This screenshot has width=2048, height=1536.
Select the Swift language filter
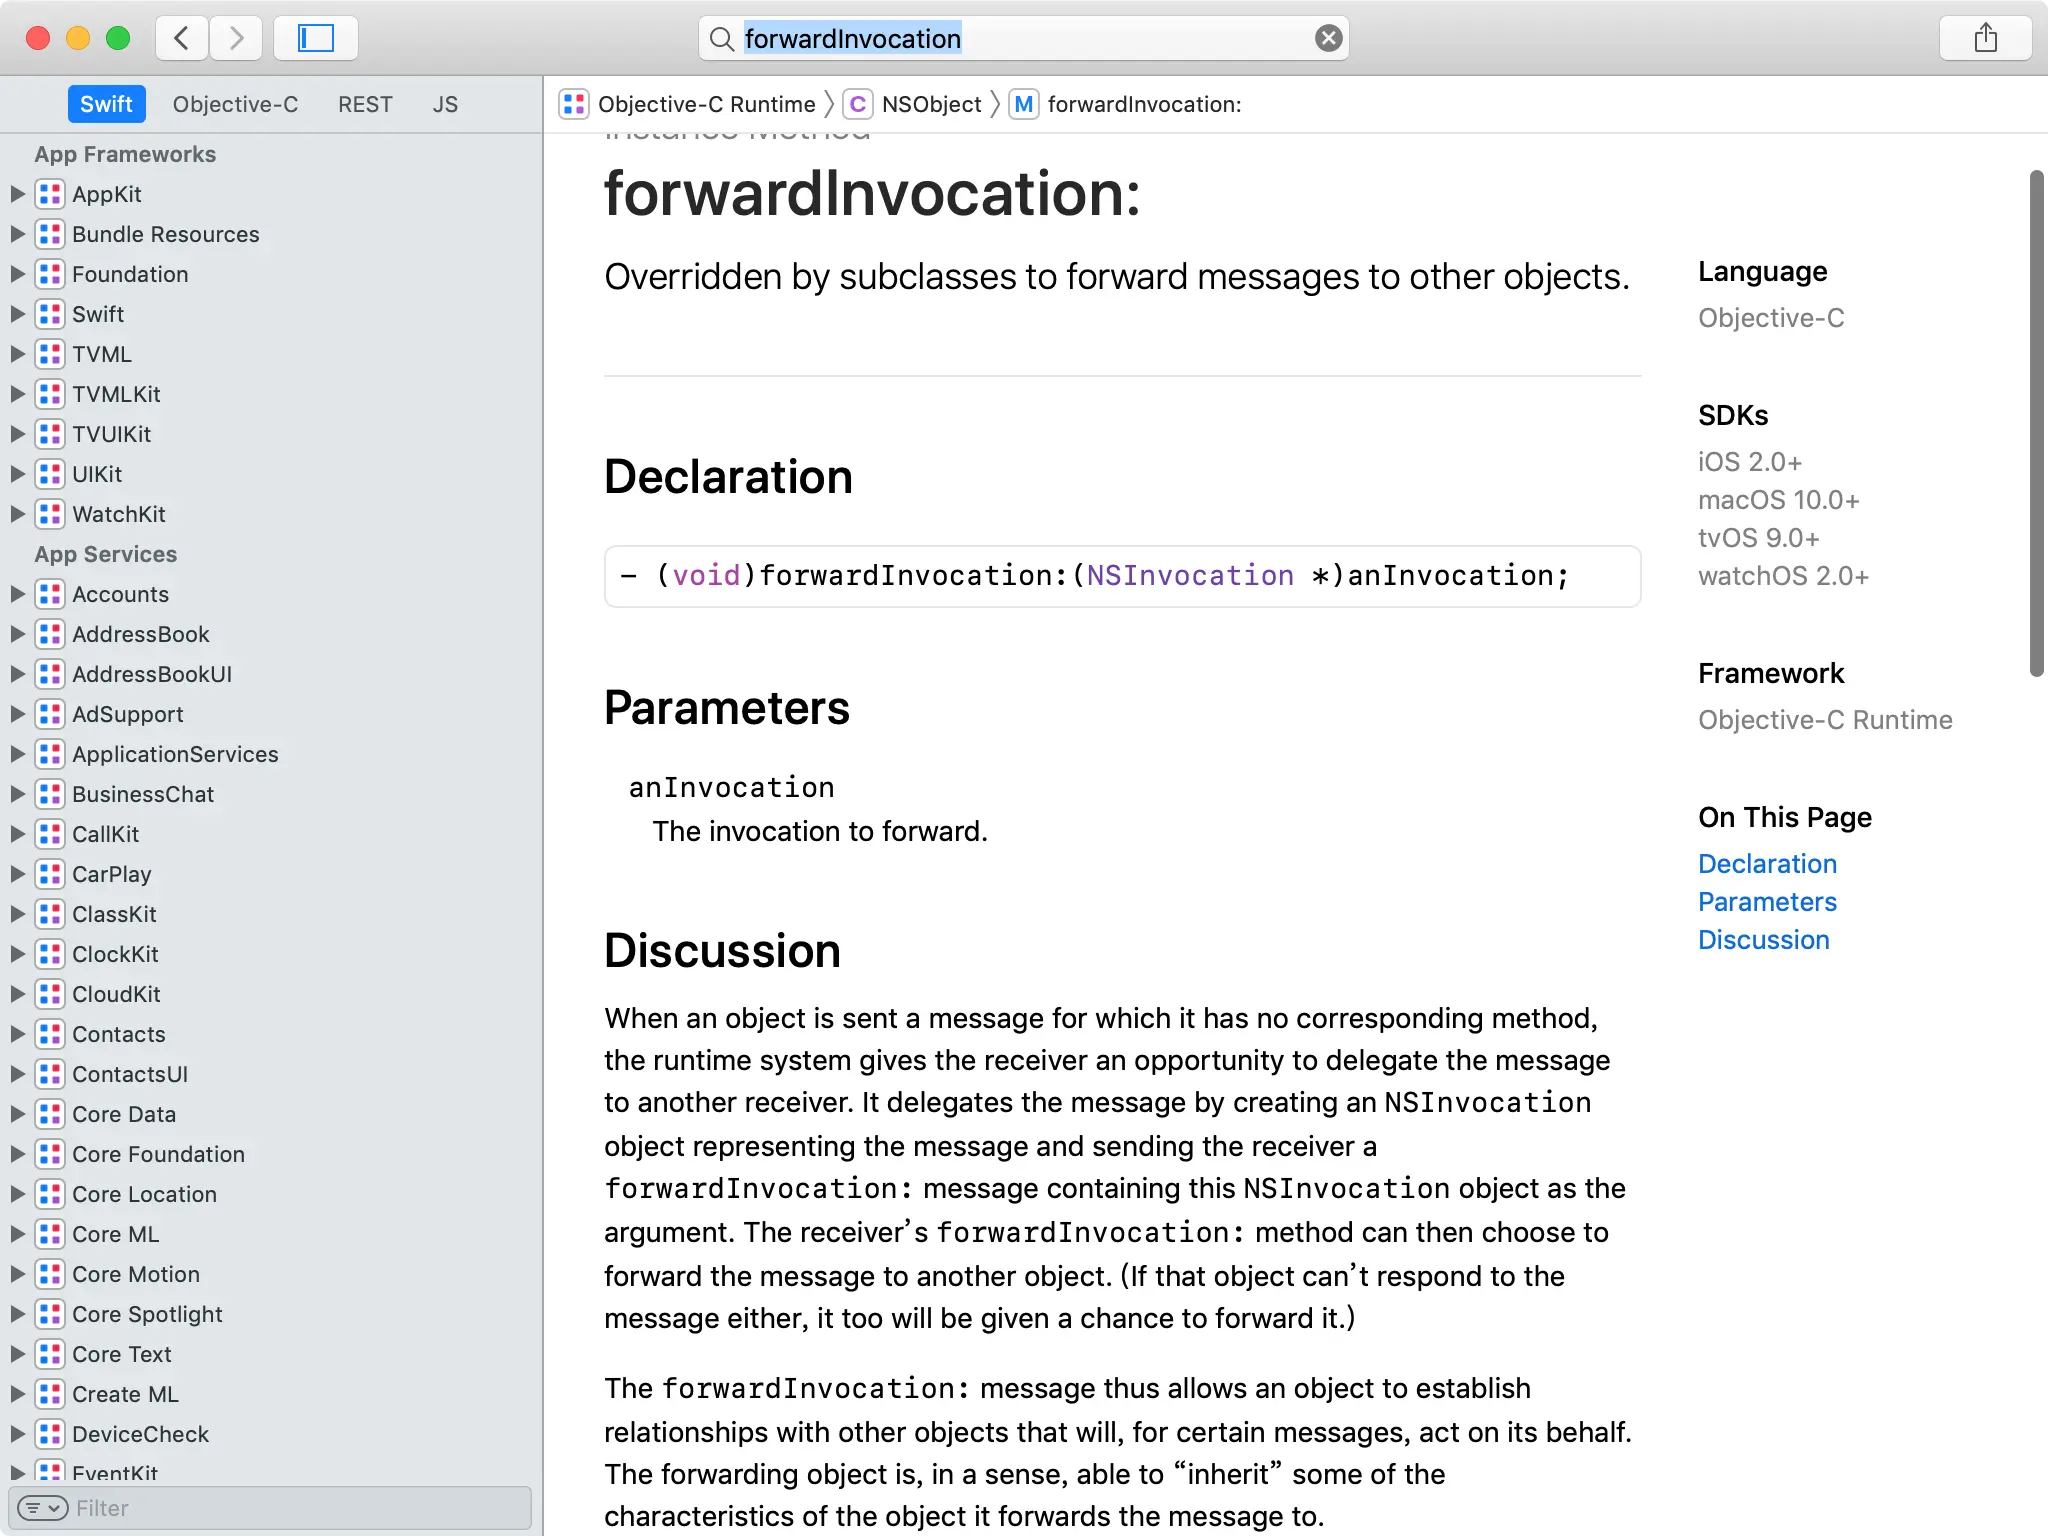(106, 104)
